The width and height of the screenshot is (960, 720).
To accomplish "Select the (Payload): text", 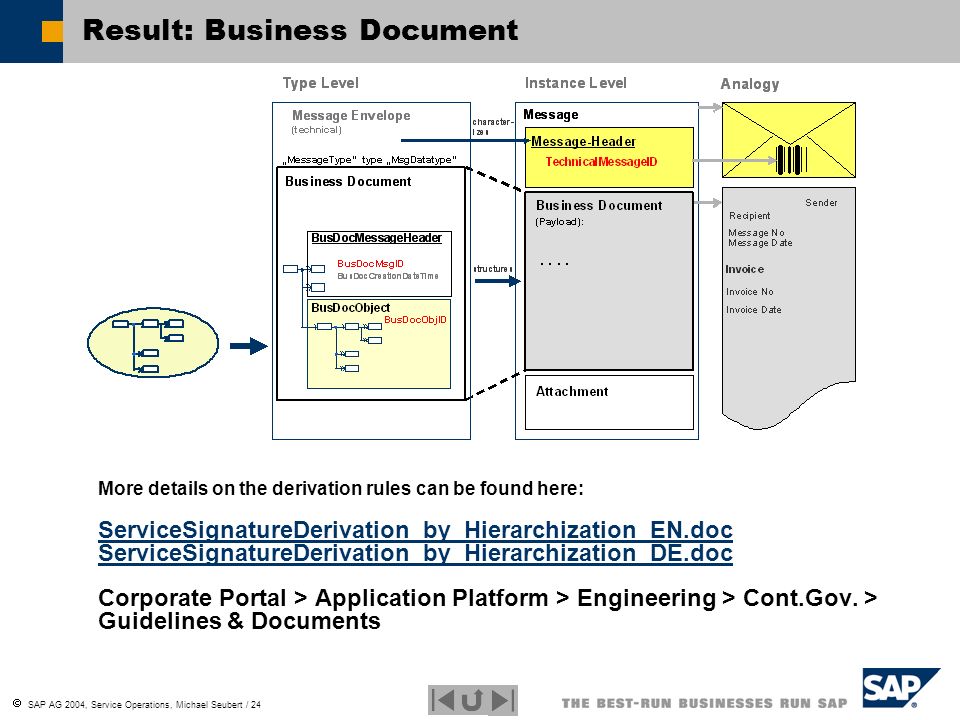I will 559,222.
